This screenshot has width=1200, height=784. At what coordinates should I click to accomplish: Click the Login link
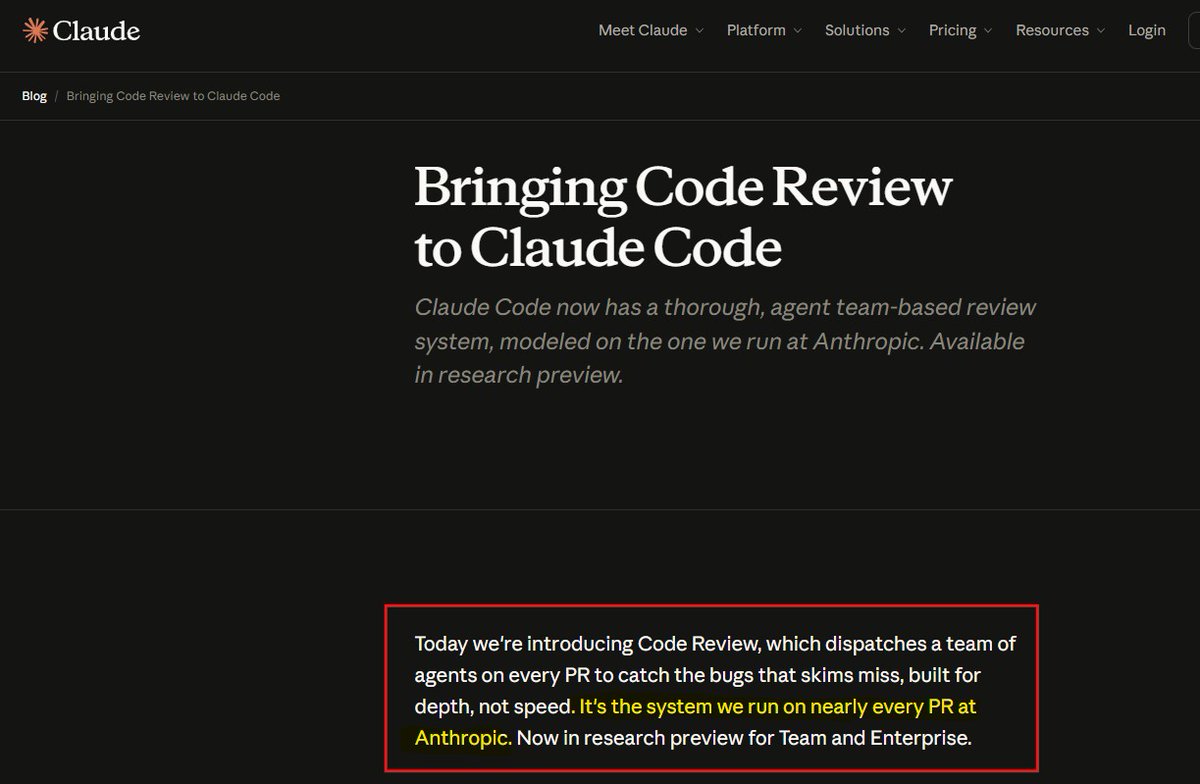pyautogui.click(x=1147, y=30)
